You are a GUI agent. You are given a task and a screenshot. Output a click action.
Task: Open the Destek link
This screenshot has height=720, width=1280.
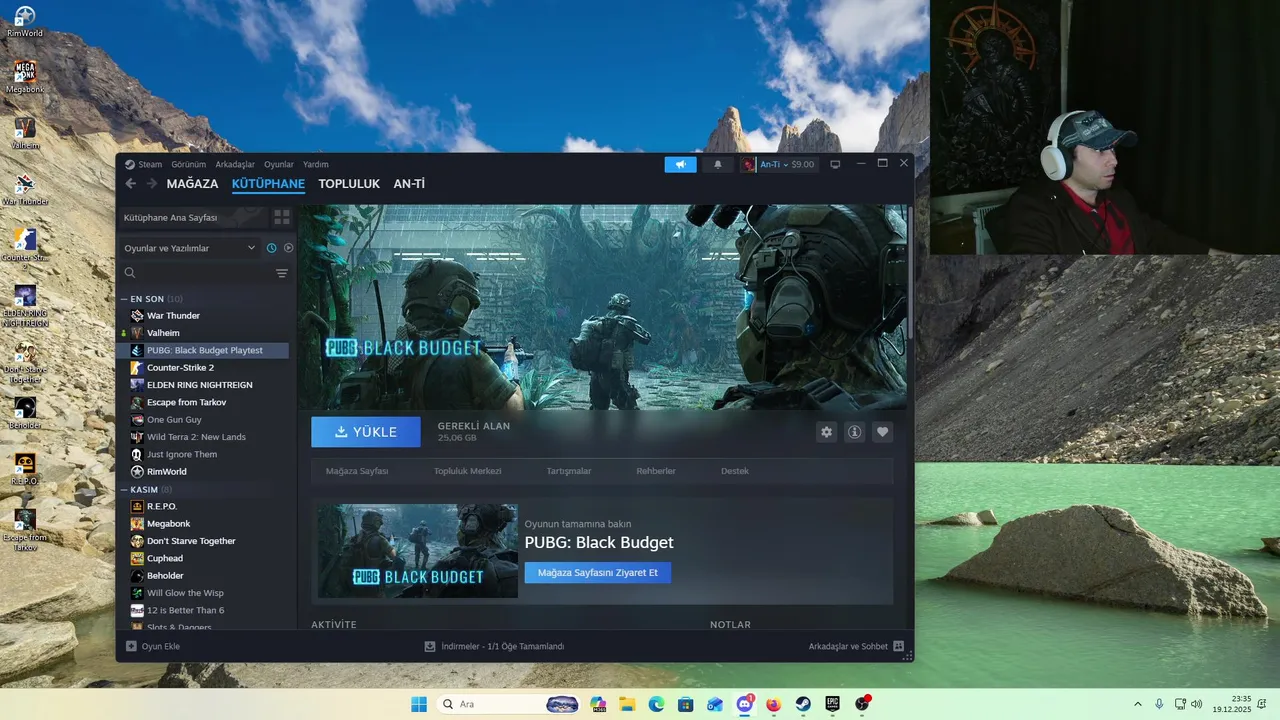(735, 471)
